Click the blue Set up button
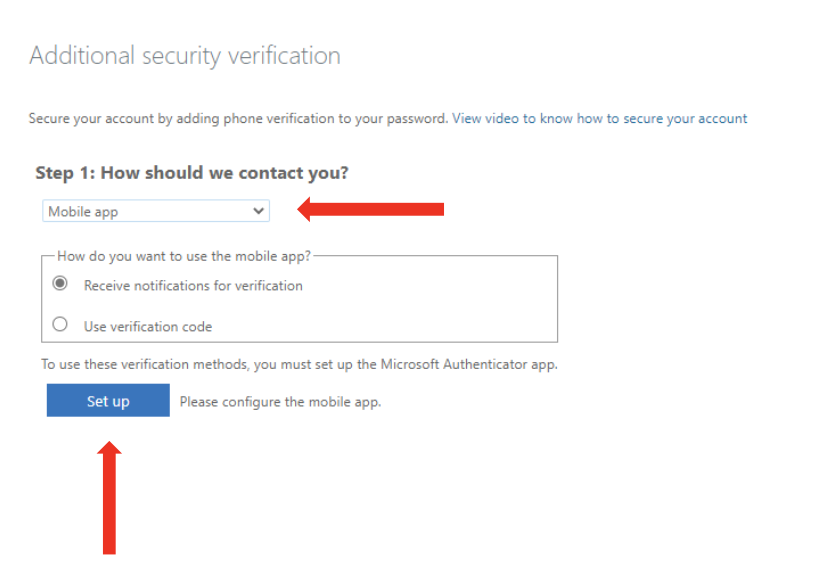The height and width of the screenshot is (574, 822). click(x=108, y=400)
